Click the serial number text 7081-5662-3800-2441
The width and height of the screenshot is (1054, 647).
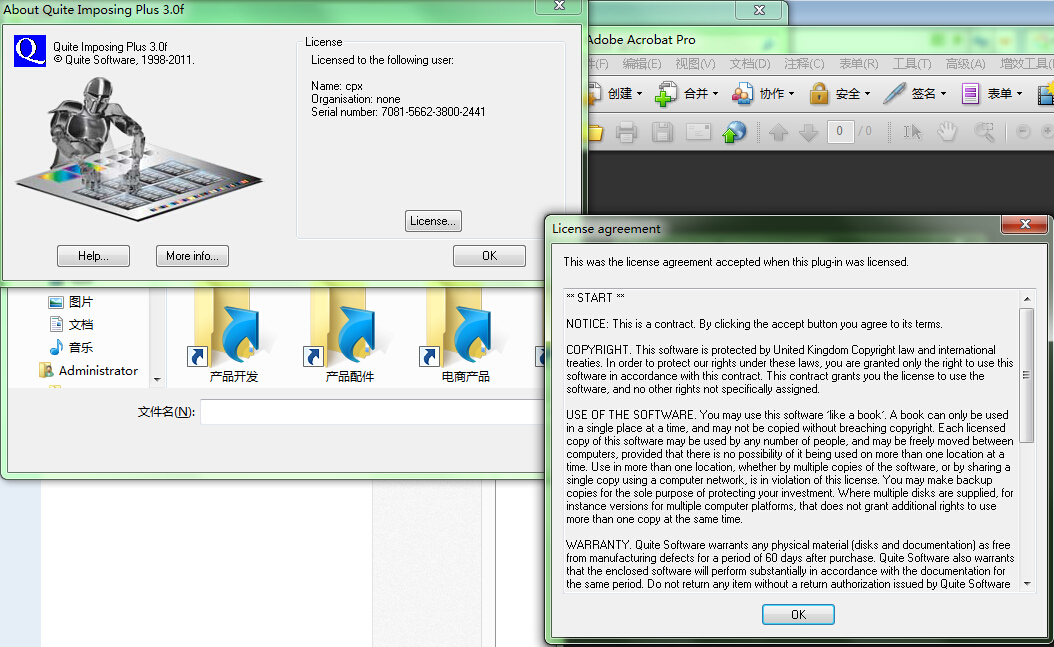tap(433, 112)
